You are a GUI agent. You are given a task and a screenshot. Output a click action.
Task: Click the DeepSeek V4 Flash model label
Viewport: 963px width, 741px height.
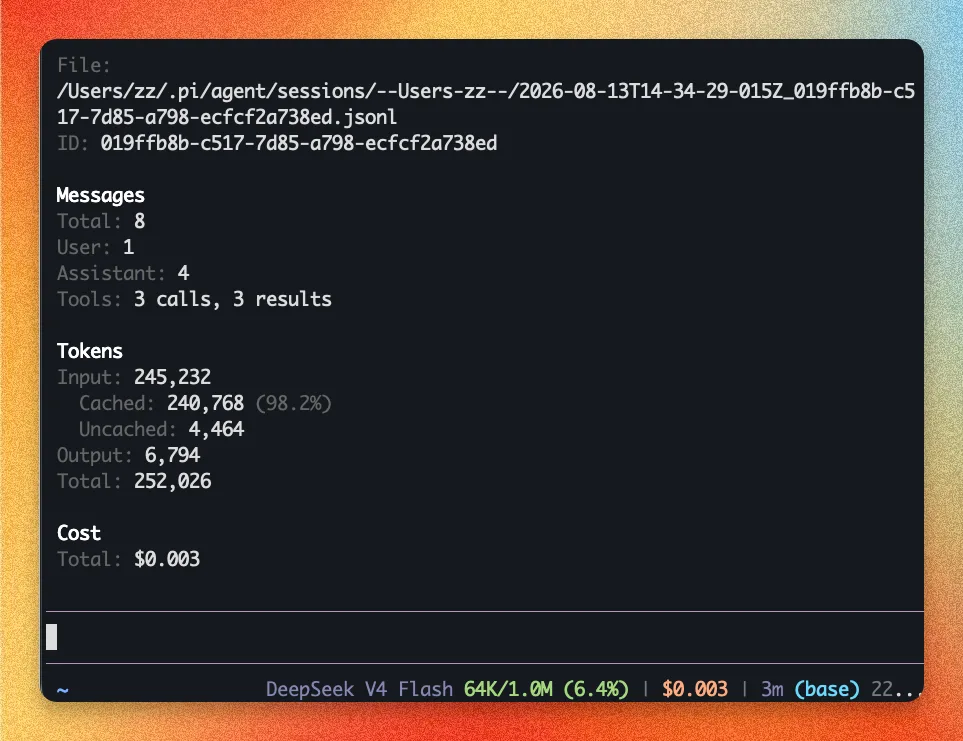point(359,689)
